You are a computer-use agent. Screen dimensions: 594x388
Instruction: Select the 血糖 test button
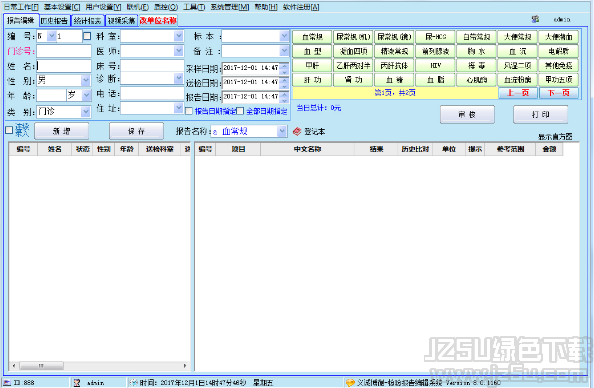click(x=394, y=80)
